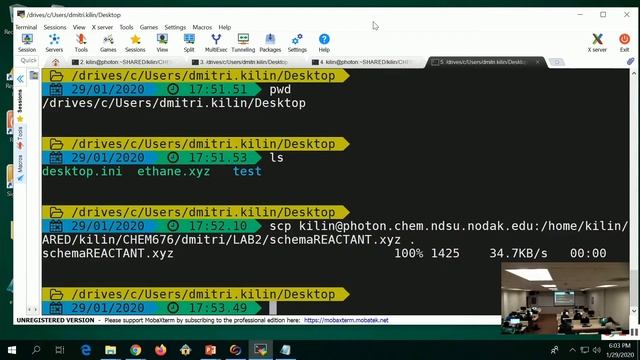Click the desktop.ini file name in terminal
Viewport: 640px width, 360px height.
tap(82, 171)
